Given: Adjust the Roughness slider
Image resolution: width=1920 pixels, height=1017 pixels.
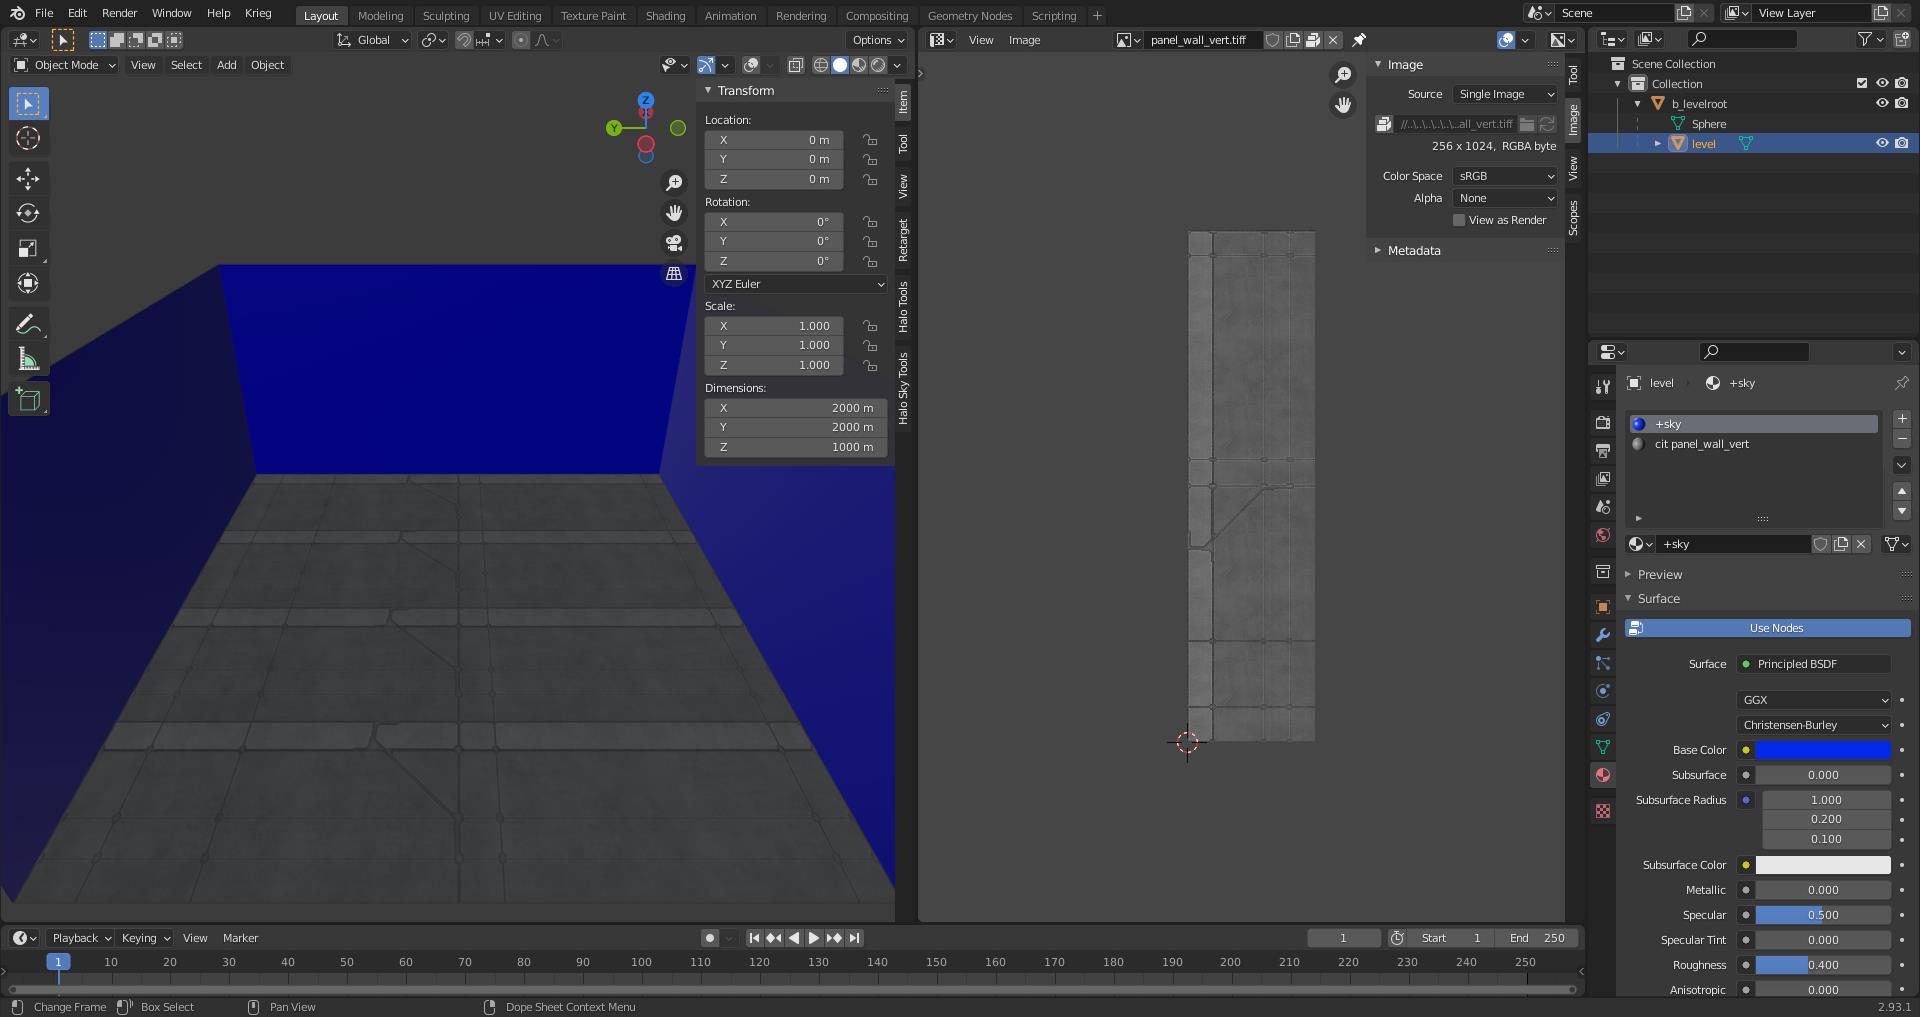Looking at the screenshot, I should coord(1822,965).
